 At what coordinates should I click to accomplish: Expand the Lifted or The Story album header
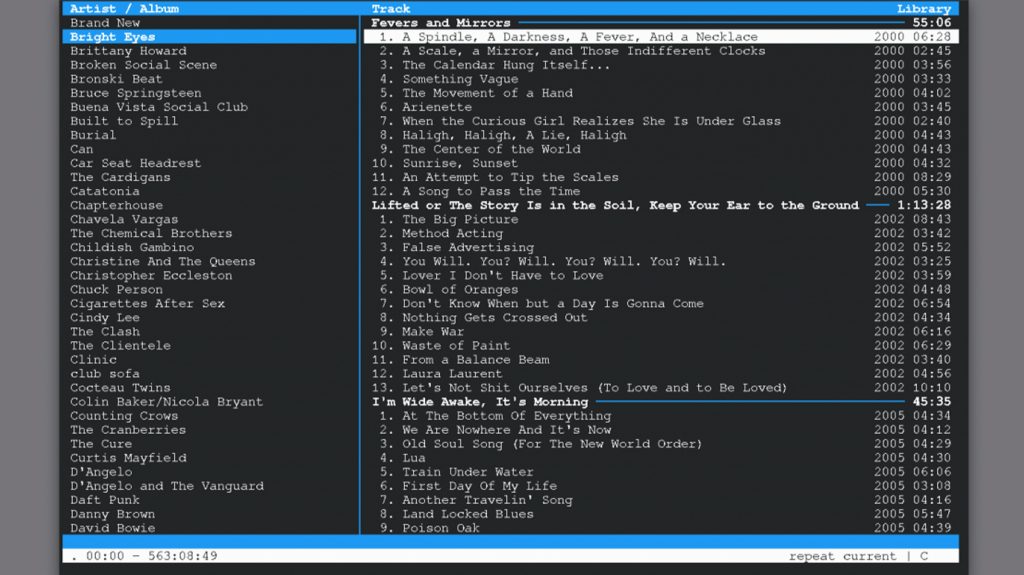(x=614, y=205)
